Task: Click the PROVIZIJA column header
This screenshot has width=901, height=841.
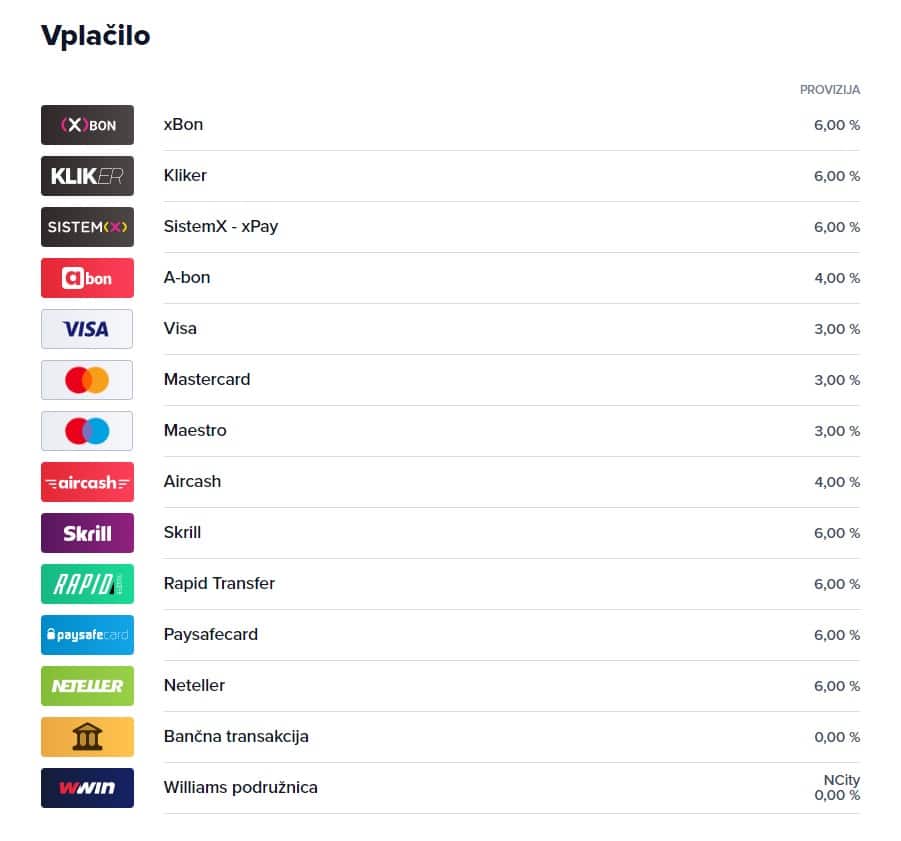Action: click(830, 90)
